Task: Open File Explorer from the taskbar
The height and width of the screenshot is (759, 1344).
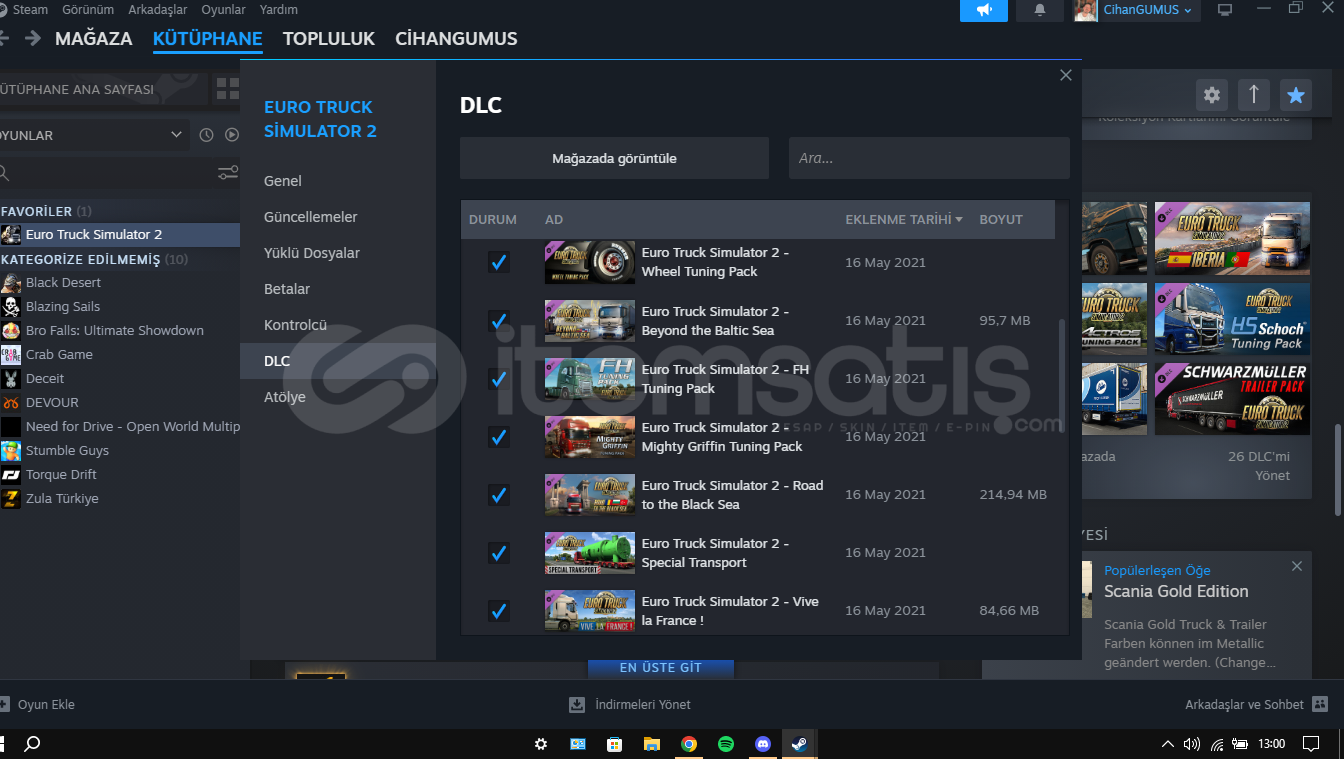Action: pyautogui.click(x=652, y=744)
